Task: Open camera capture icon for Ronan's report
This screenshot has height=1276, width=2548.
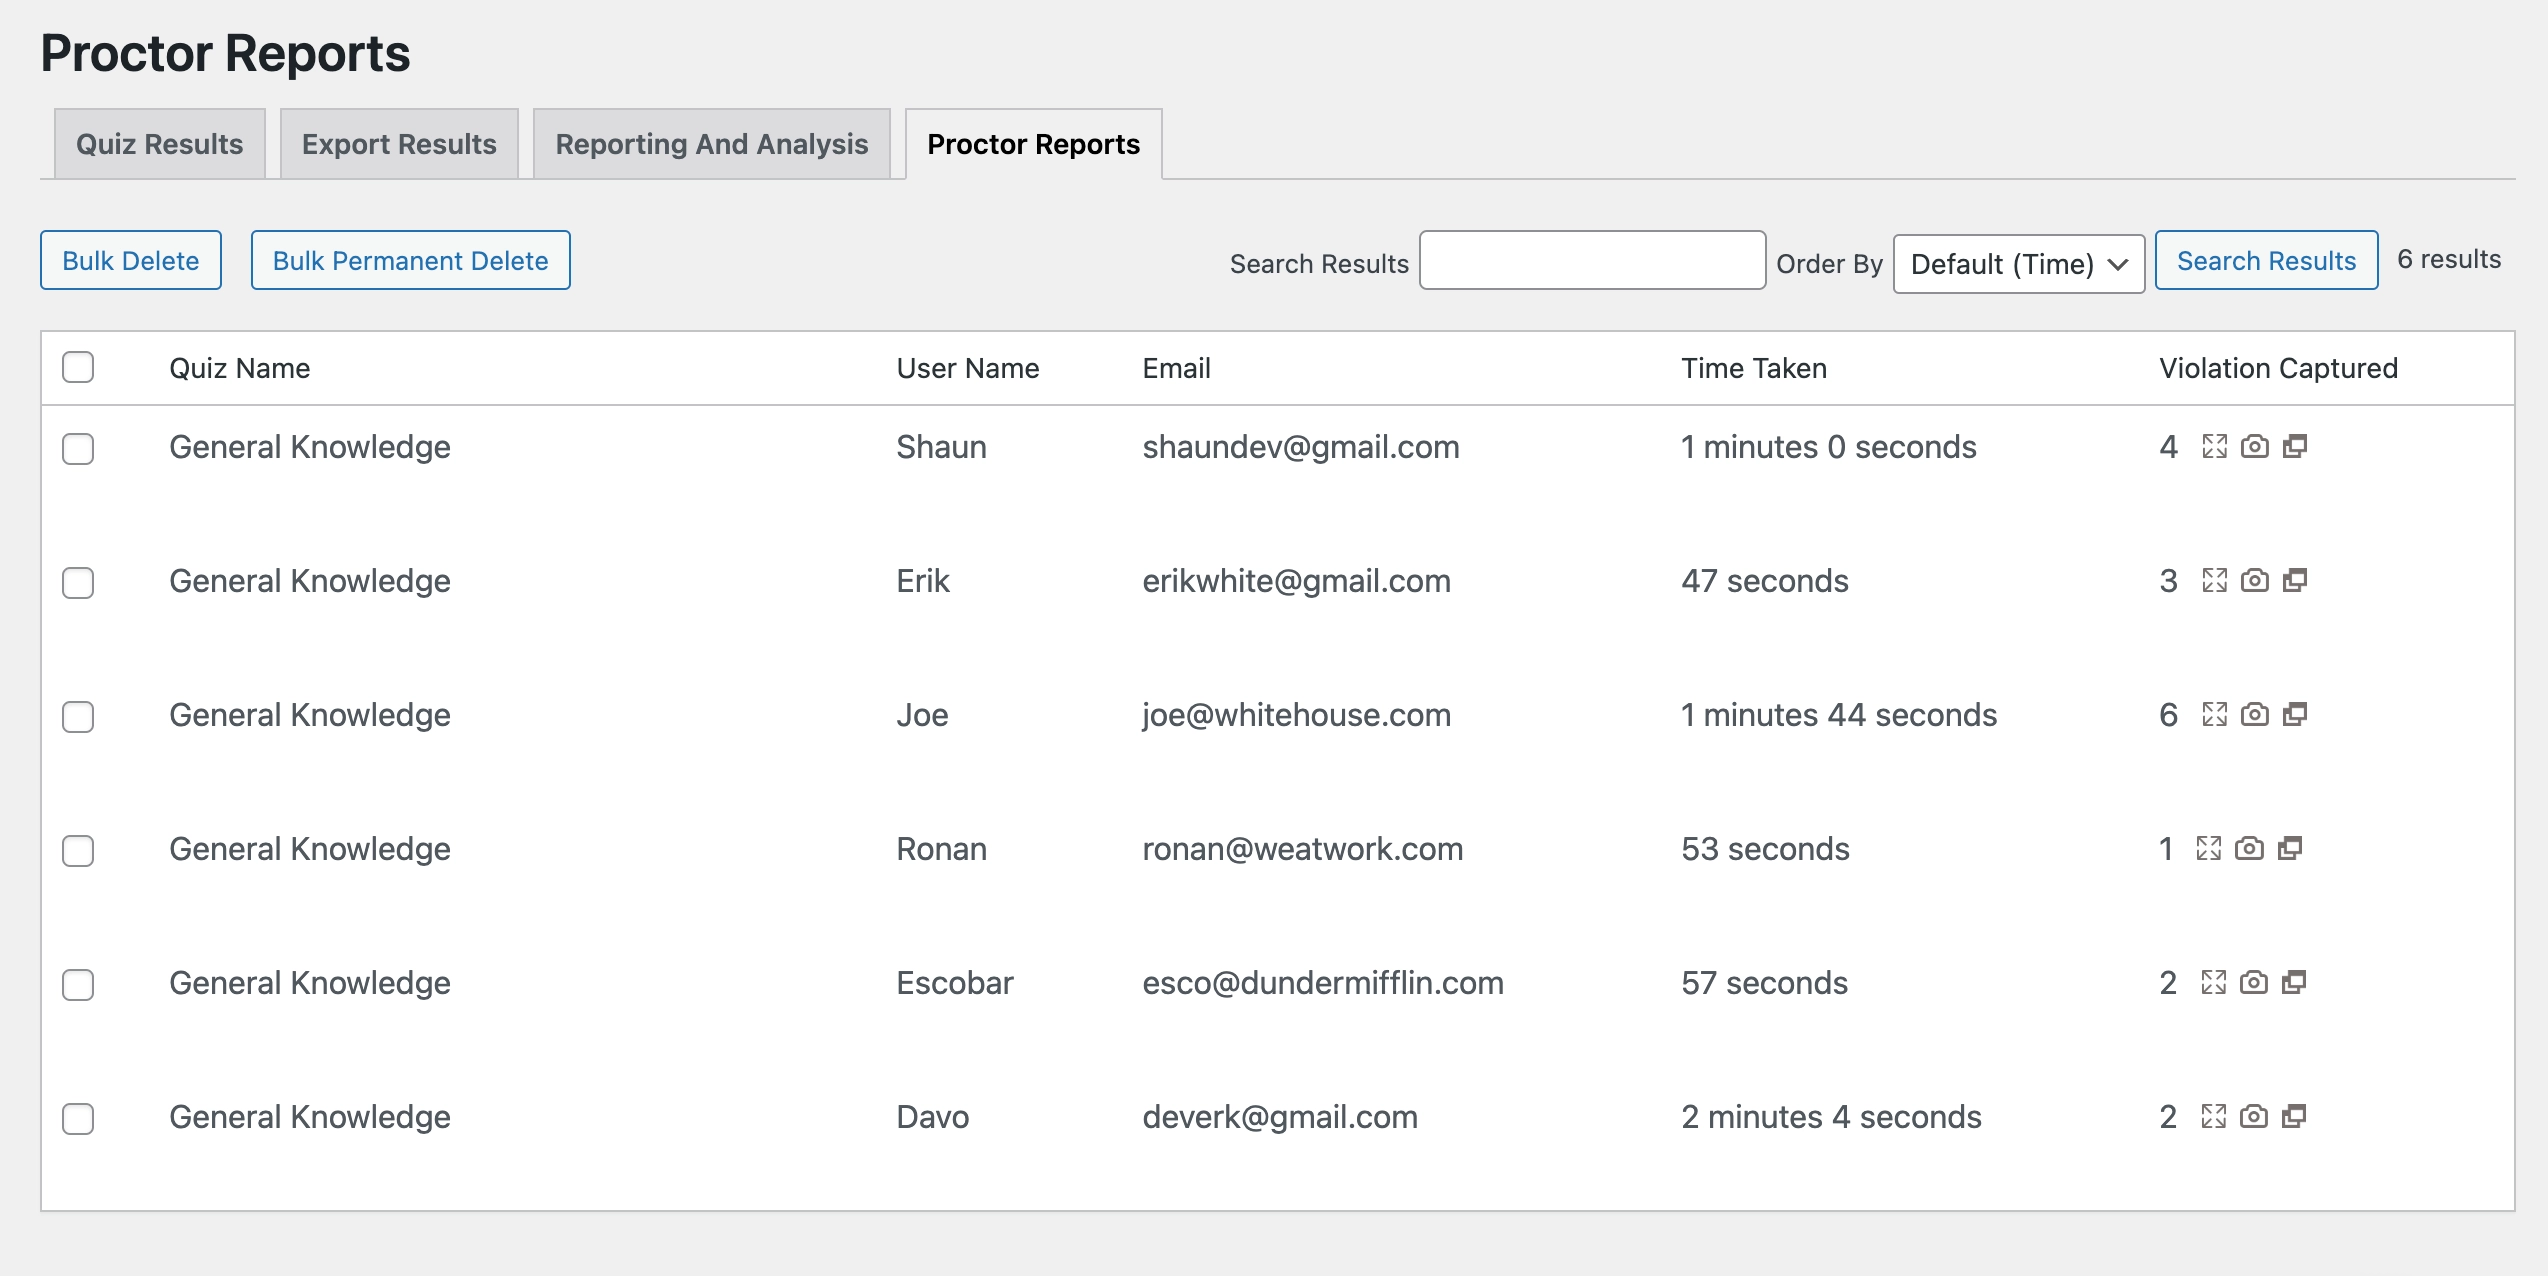Action: 2252,848
